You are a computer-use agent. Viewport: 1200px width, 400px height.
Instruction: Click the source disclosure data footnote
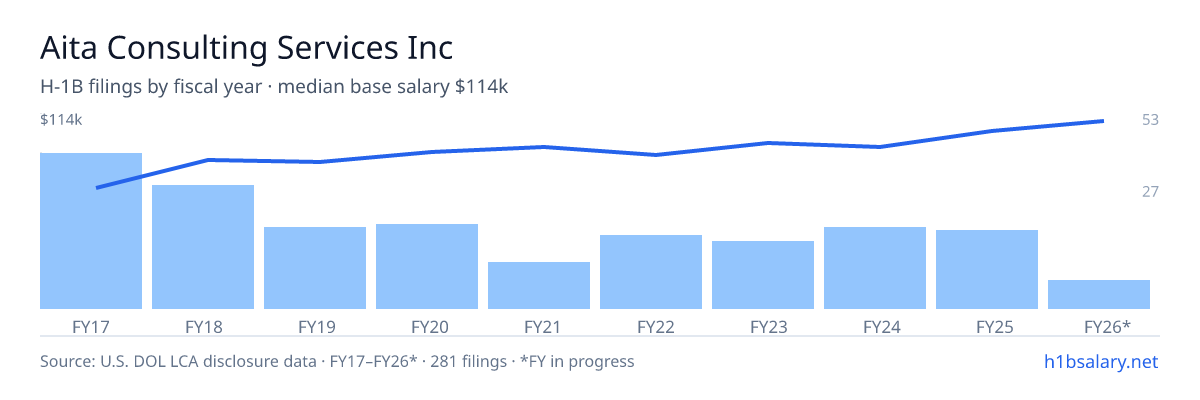337,361
